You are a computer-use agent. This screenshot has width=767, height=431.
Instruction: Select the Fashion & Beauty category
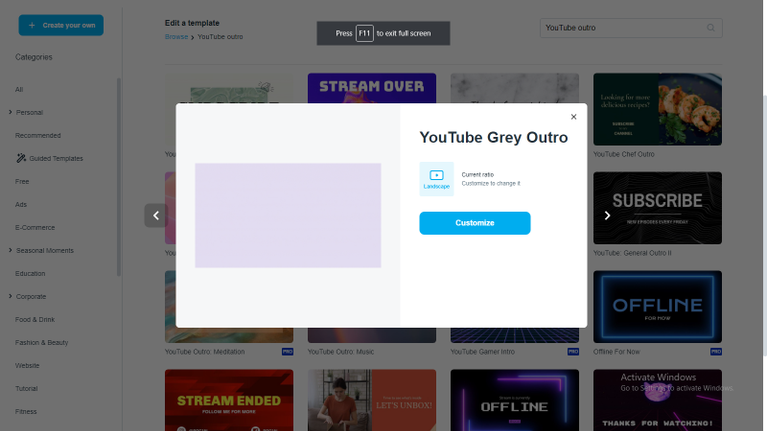pos(42,342)
